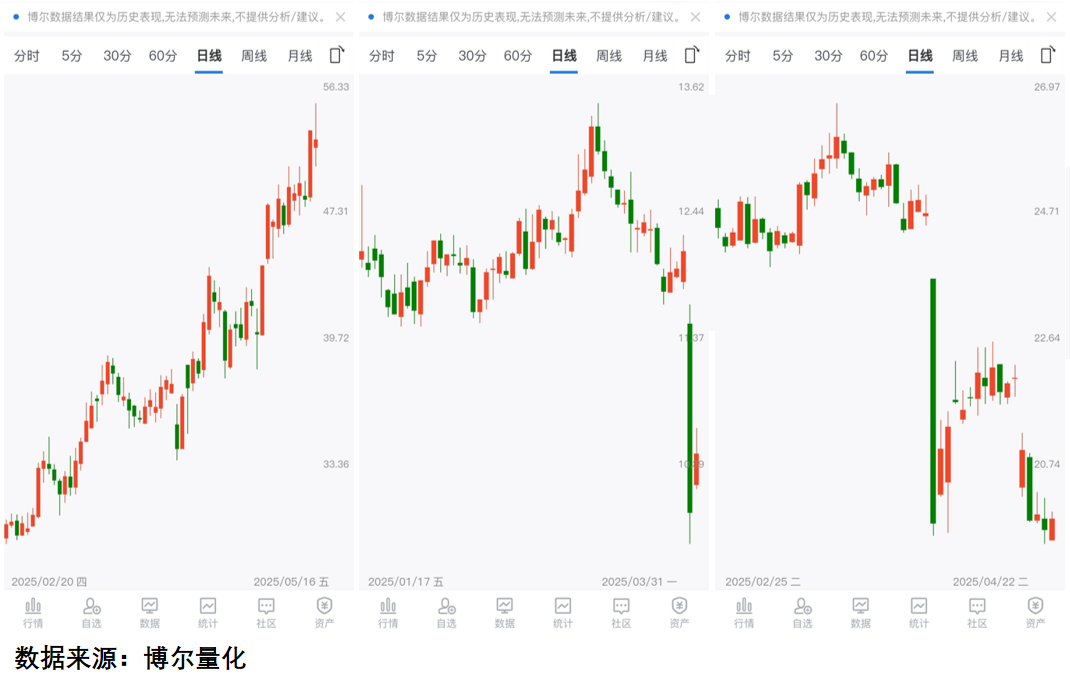1070x675 pixels.
Task: Open 资产 icon in right panel
Action: (1035, 611)
